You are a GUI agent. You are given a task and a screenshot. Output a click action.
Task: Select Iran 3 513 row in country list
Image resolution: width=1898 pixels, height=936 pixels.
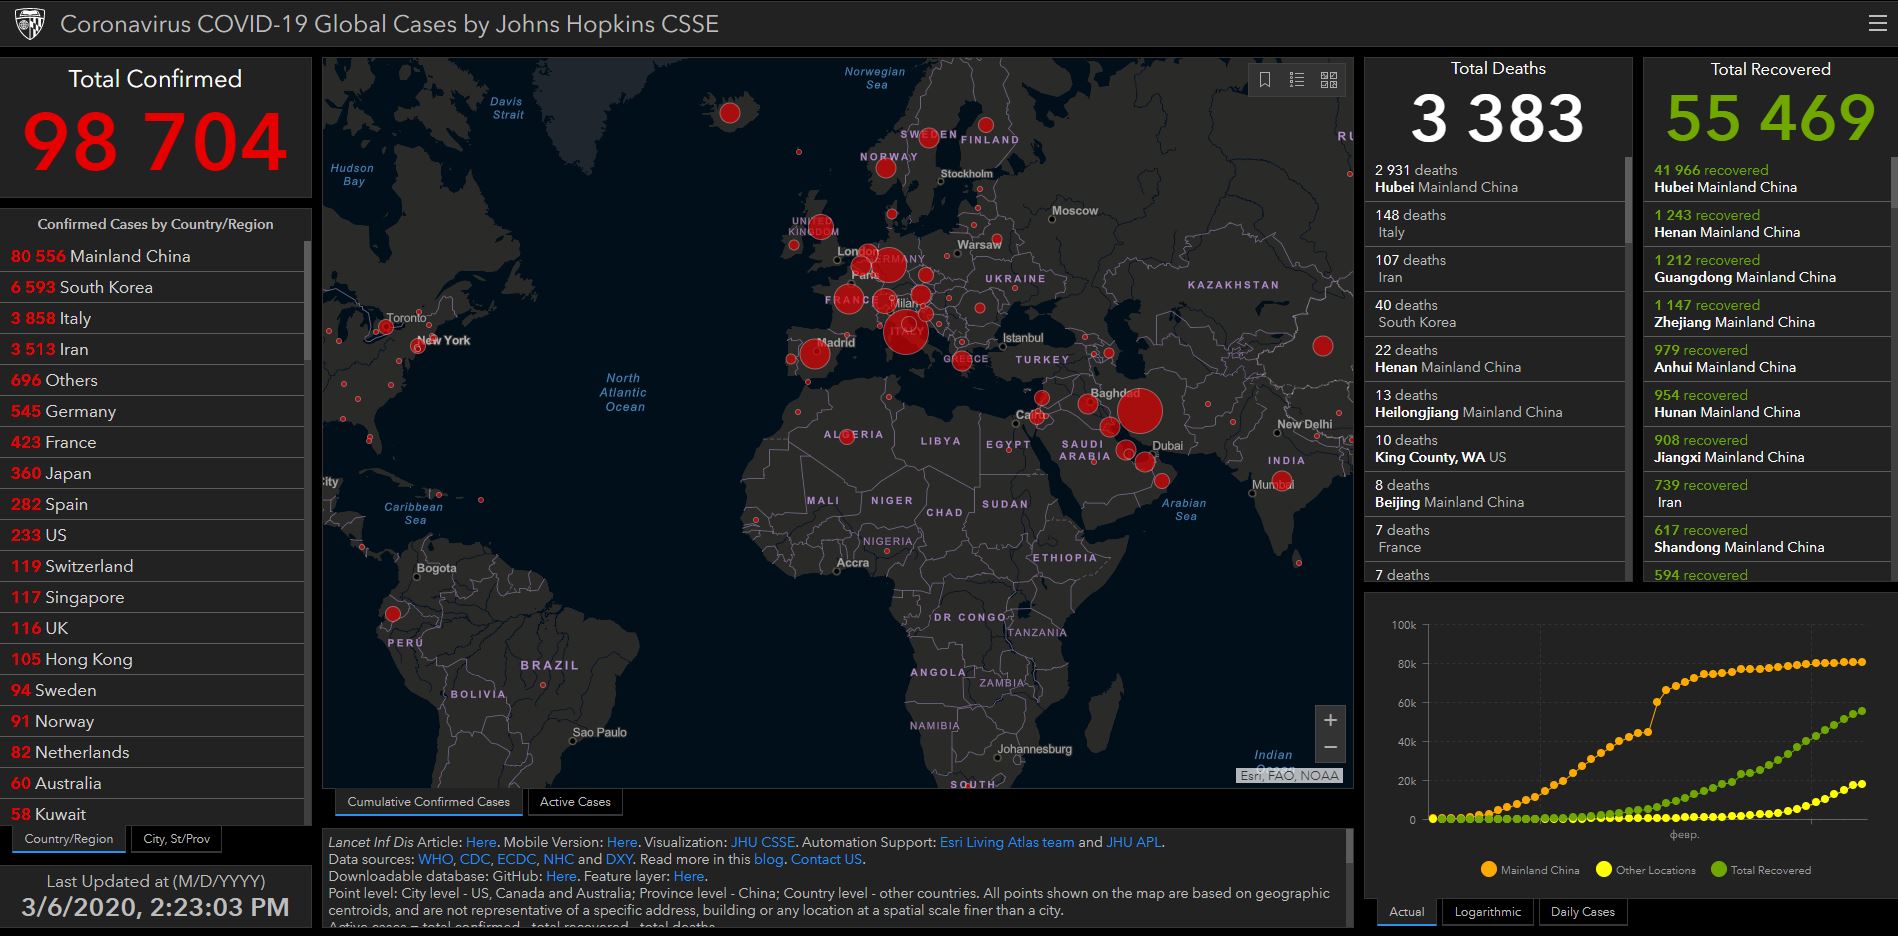[x=152, y=349]
